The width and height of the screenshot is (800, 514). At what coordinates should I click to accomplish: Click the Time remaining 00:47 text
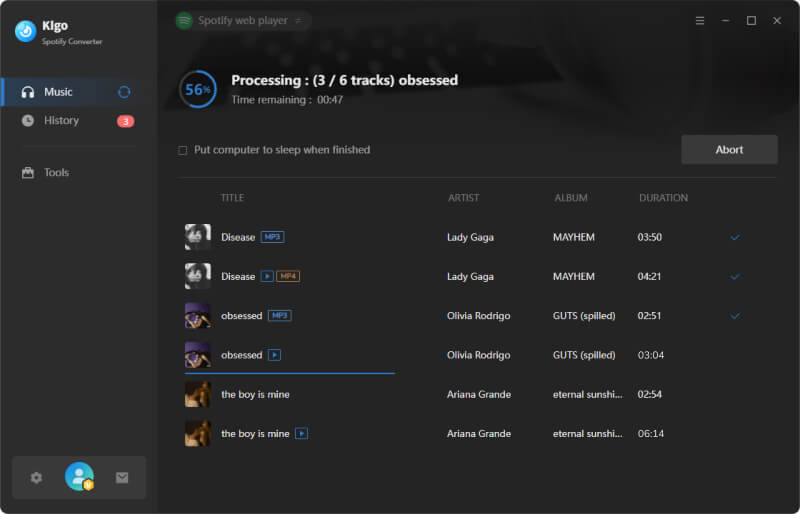[287, 100]
